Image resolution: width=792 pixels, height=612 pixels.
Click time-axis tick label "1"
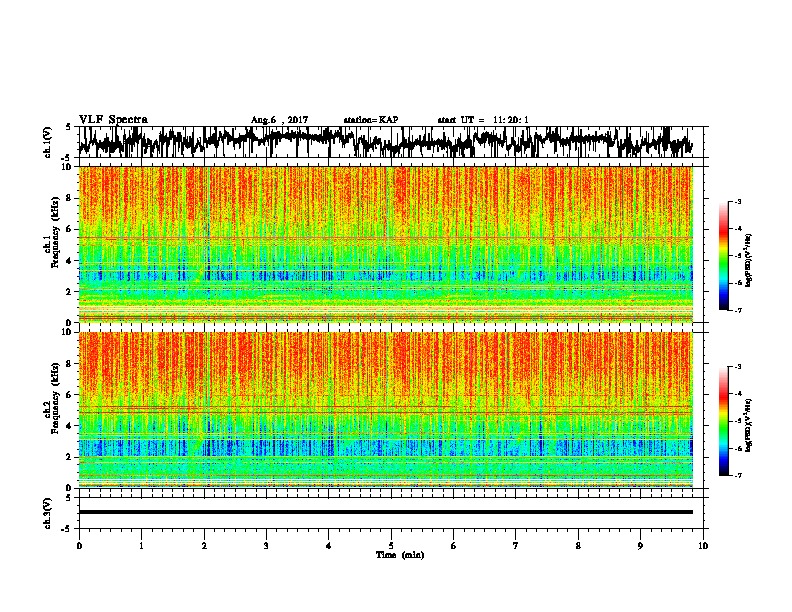[x=141, y=546]
